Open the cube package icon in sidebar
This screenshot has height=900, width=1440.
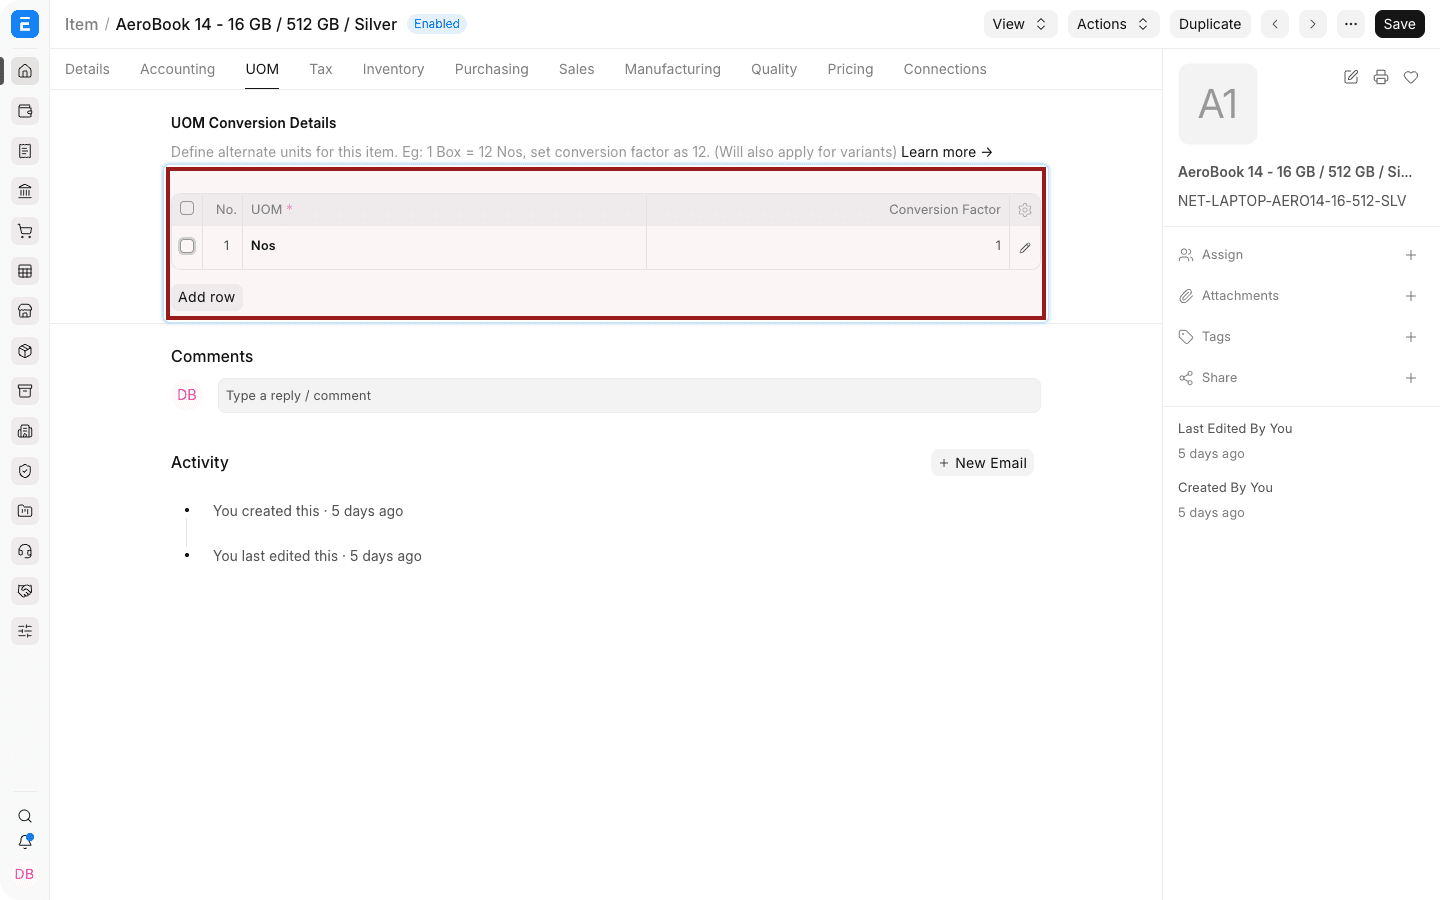[x=25, y=351]
